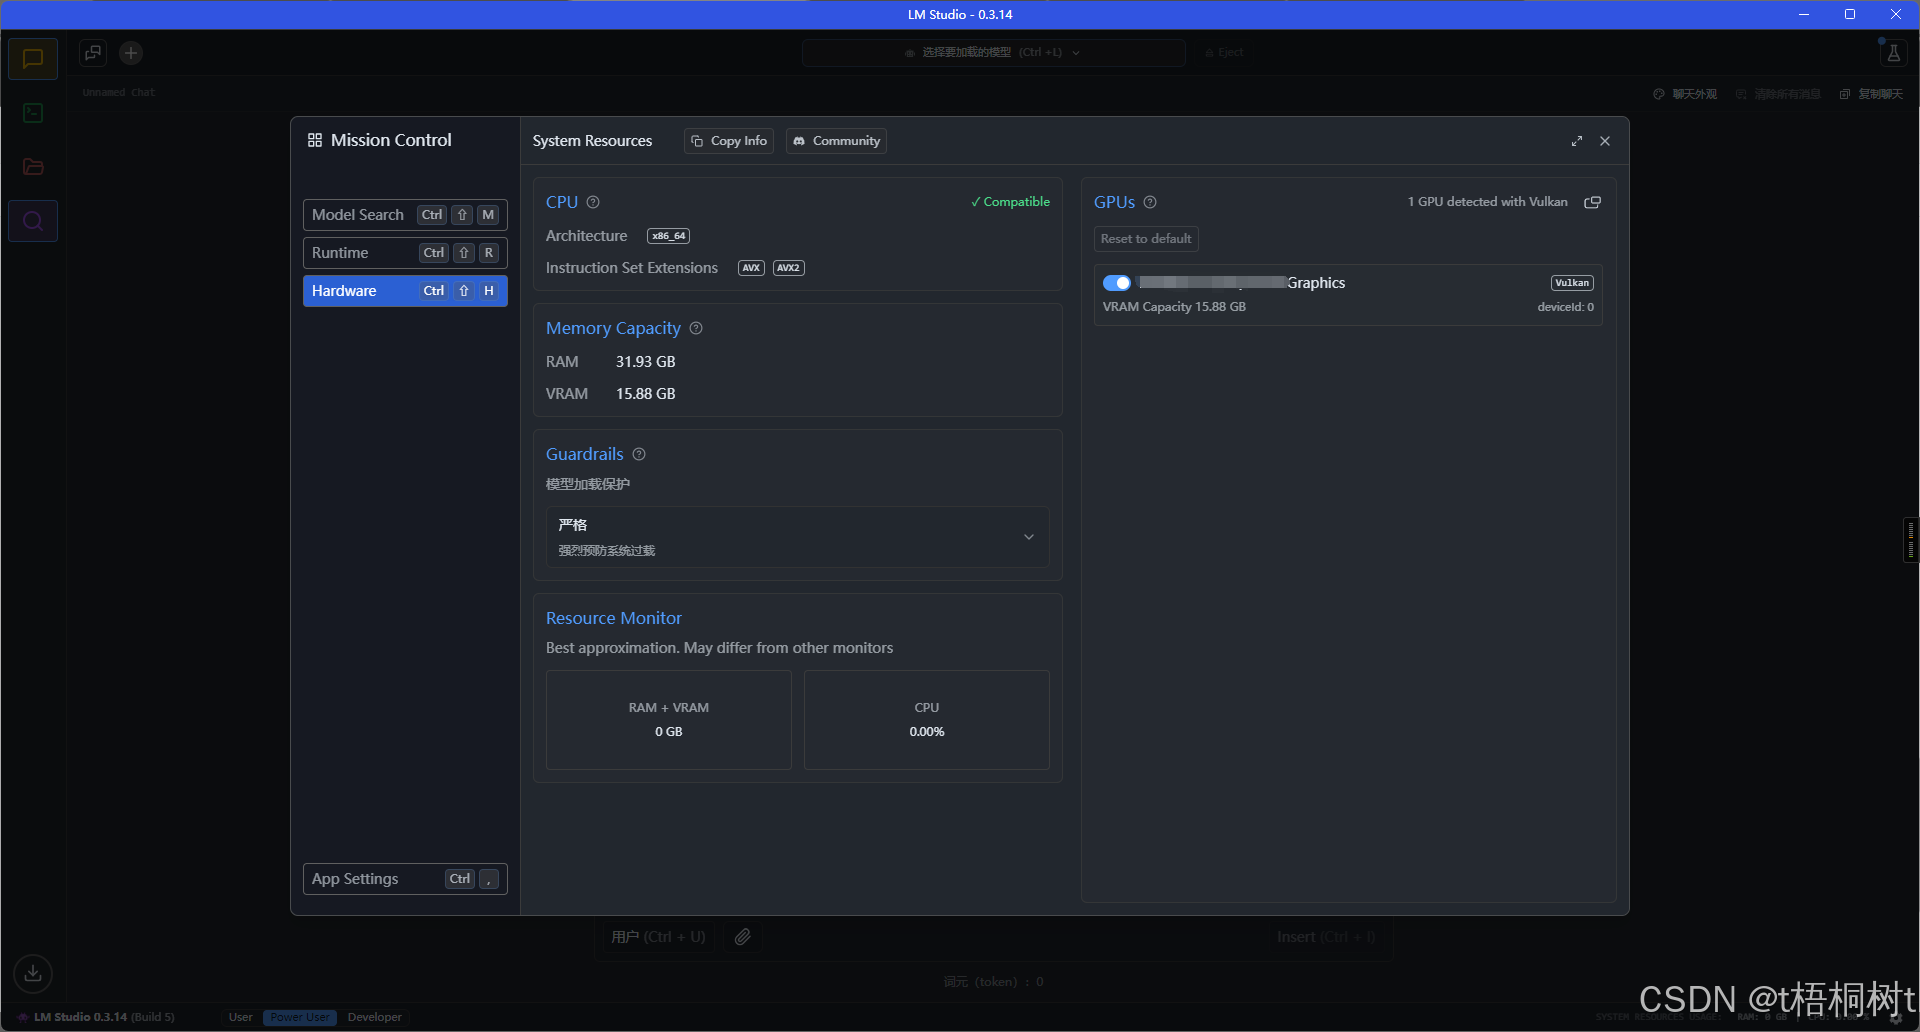Open the Developer terminal sidebar icon

[x=33, y=113]
